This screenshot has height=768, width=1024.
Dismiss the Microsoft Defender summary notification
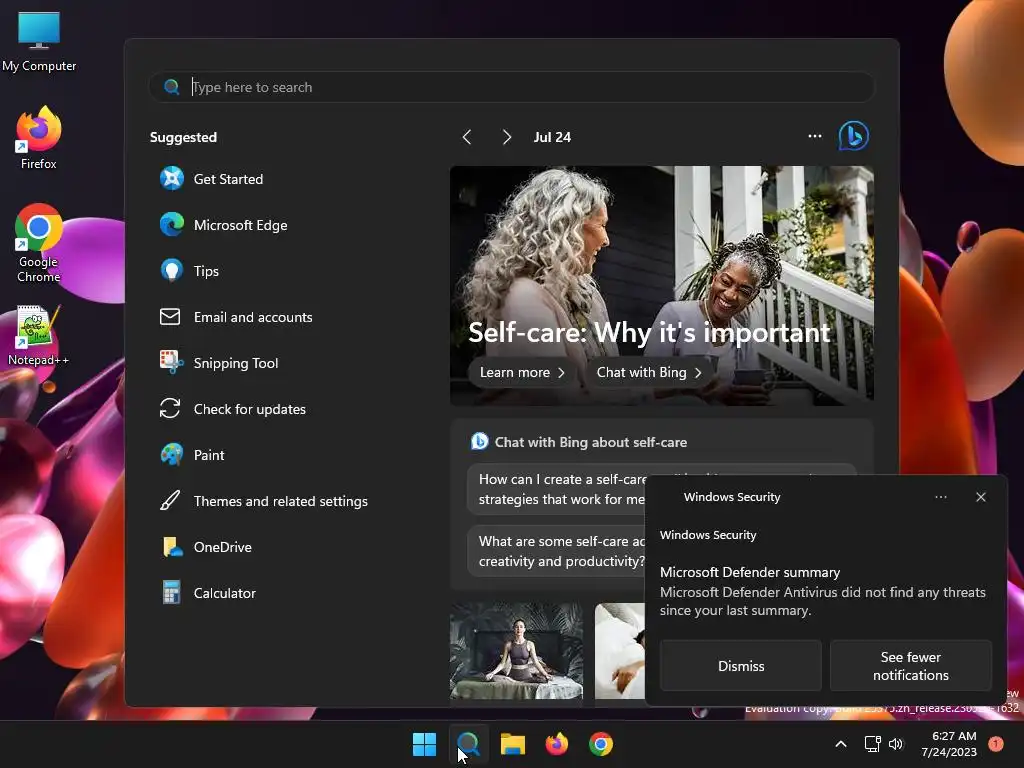pos(741,665)
